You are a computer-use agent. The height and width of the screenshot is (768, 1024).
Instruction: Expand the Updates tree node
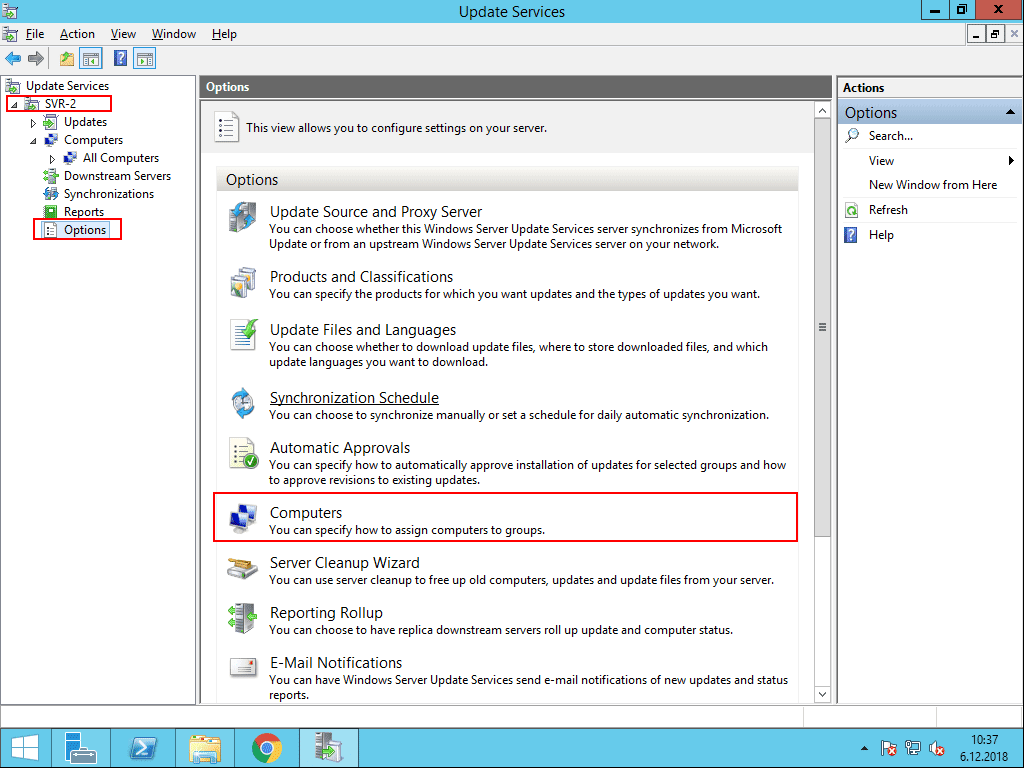(31, 121)
